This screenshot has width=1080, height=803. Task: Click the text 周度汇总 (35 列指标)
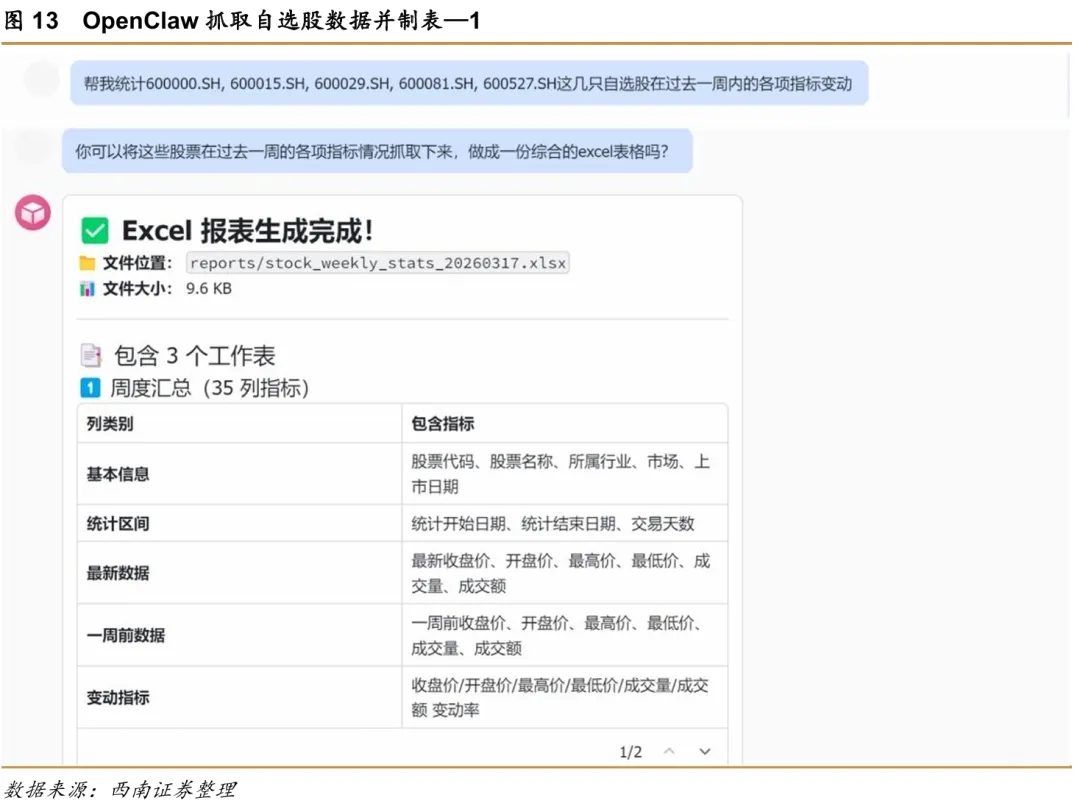point(209,388)
